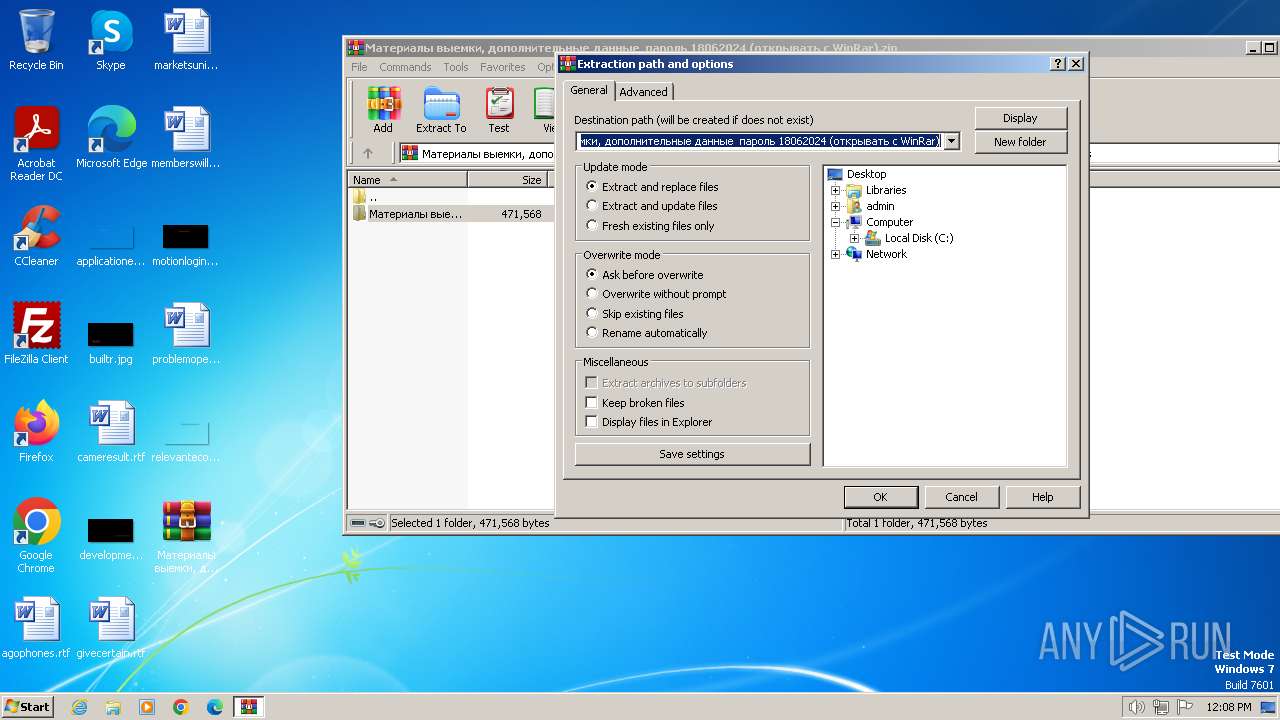
Task: Open the Tools menu in WinRAR
Action: coord(456,67)
